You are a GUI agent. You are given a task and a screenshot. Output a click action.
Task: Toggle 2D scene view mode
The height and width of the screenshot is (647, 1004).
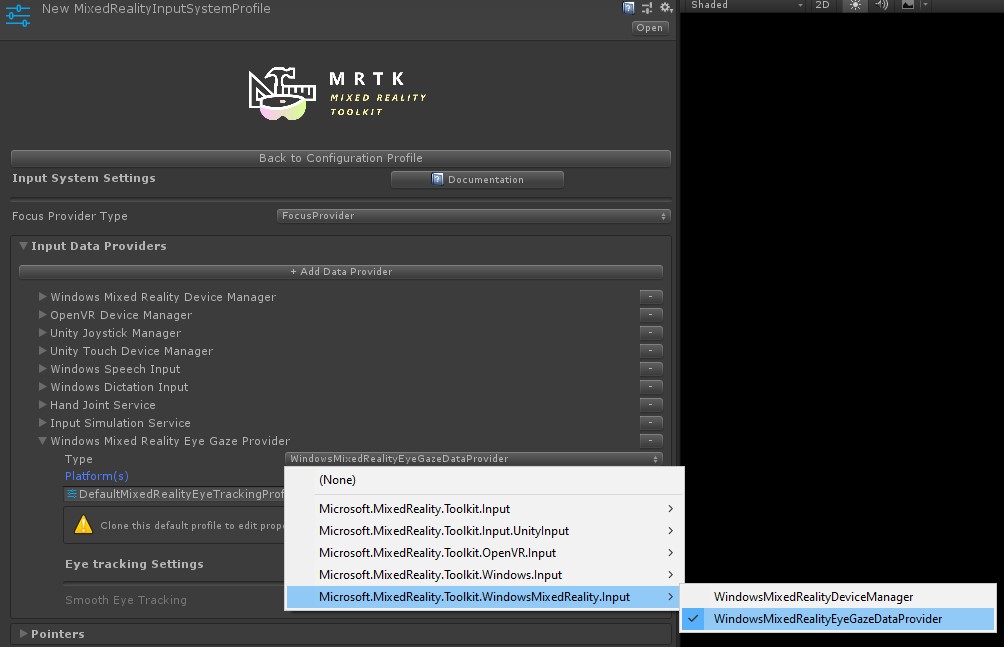click(x=822, y=5)
